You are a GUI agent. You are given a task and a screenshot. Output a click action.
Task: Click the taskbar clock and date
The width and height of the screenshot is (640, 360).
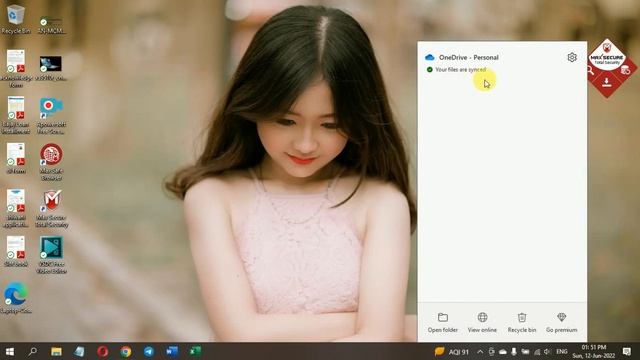(x=593, y=351)
